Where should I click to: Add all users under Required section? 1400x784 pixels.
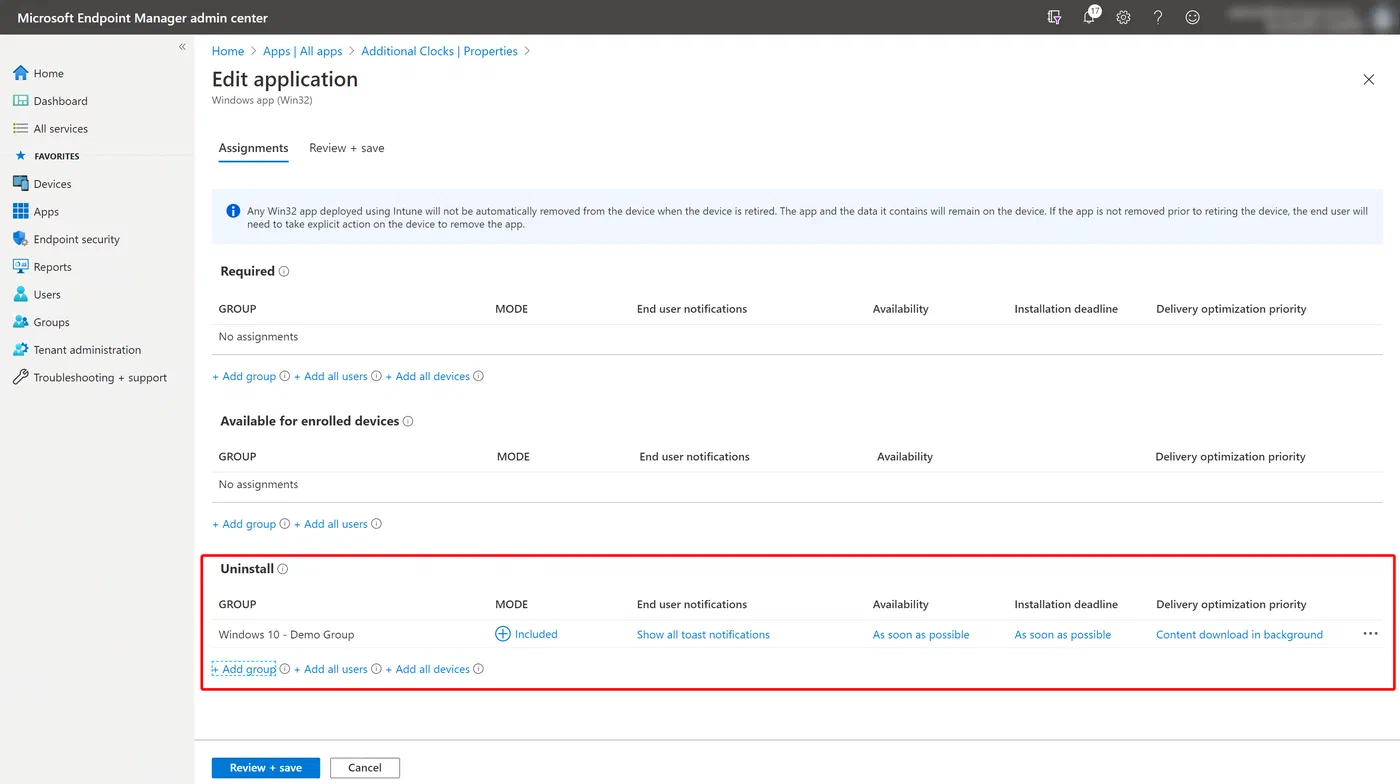coord(331,376)
